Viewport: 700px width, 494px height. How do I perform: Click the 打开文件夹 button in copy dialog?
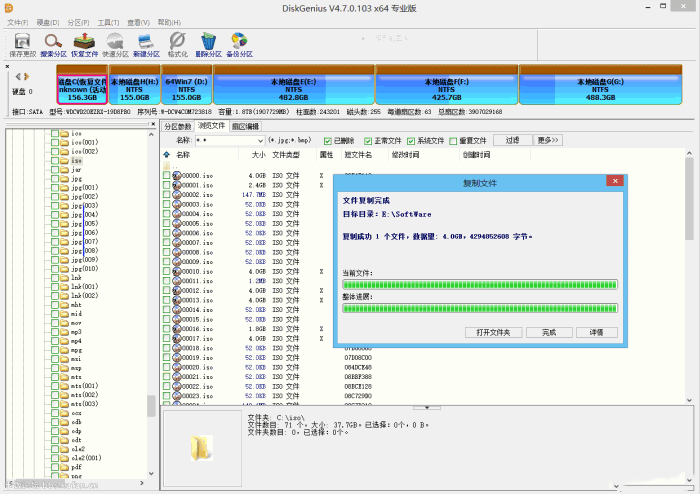(x=493, y=332)
